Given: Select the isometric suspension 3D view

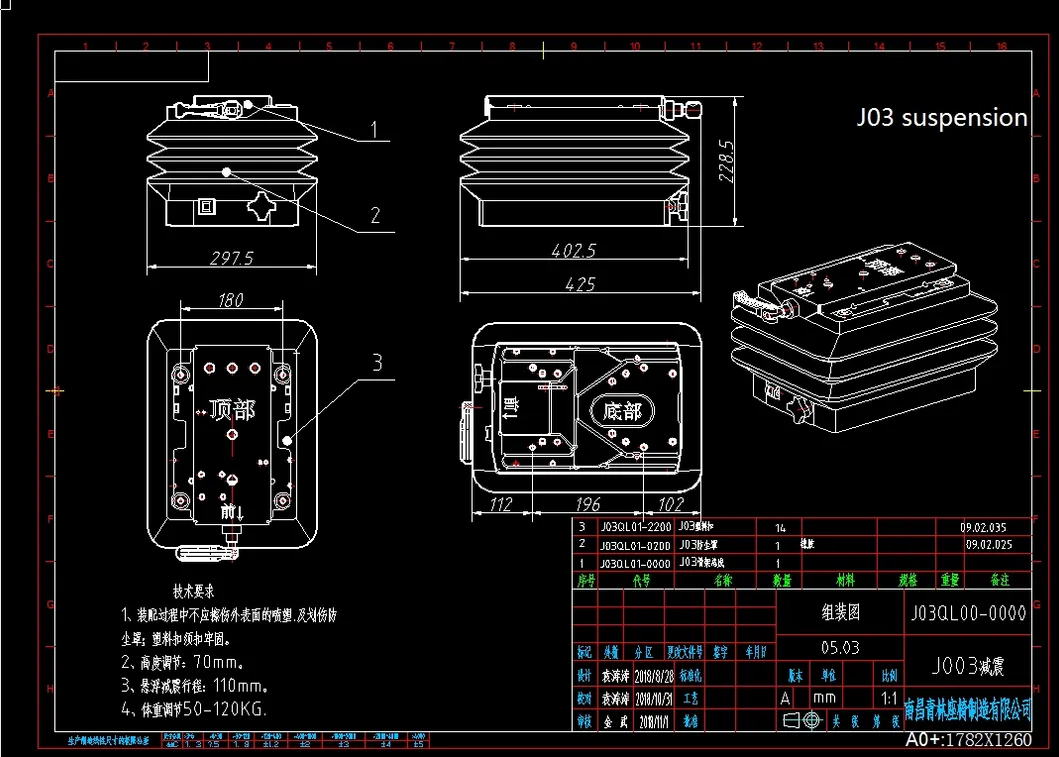Looking at the screenshot, I should coord(864,338).
